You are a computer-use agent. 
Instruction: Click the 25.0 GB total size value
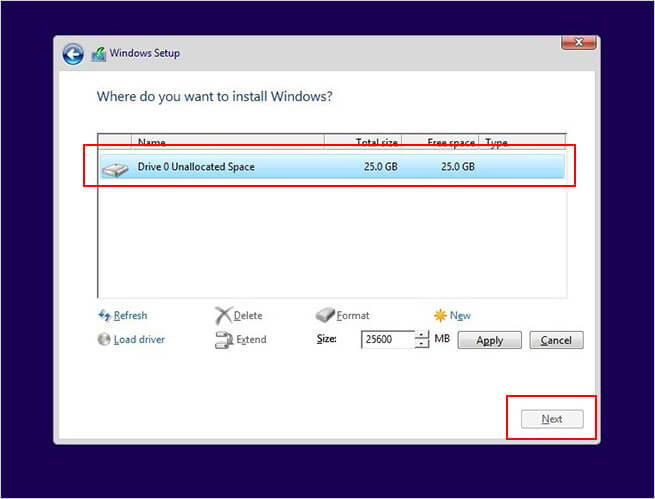381,167
